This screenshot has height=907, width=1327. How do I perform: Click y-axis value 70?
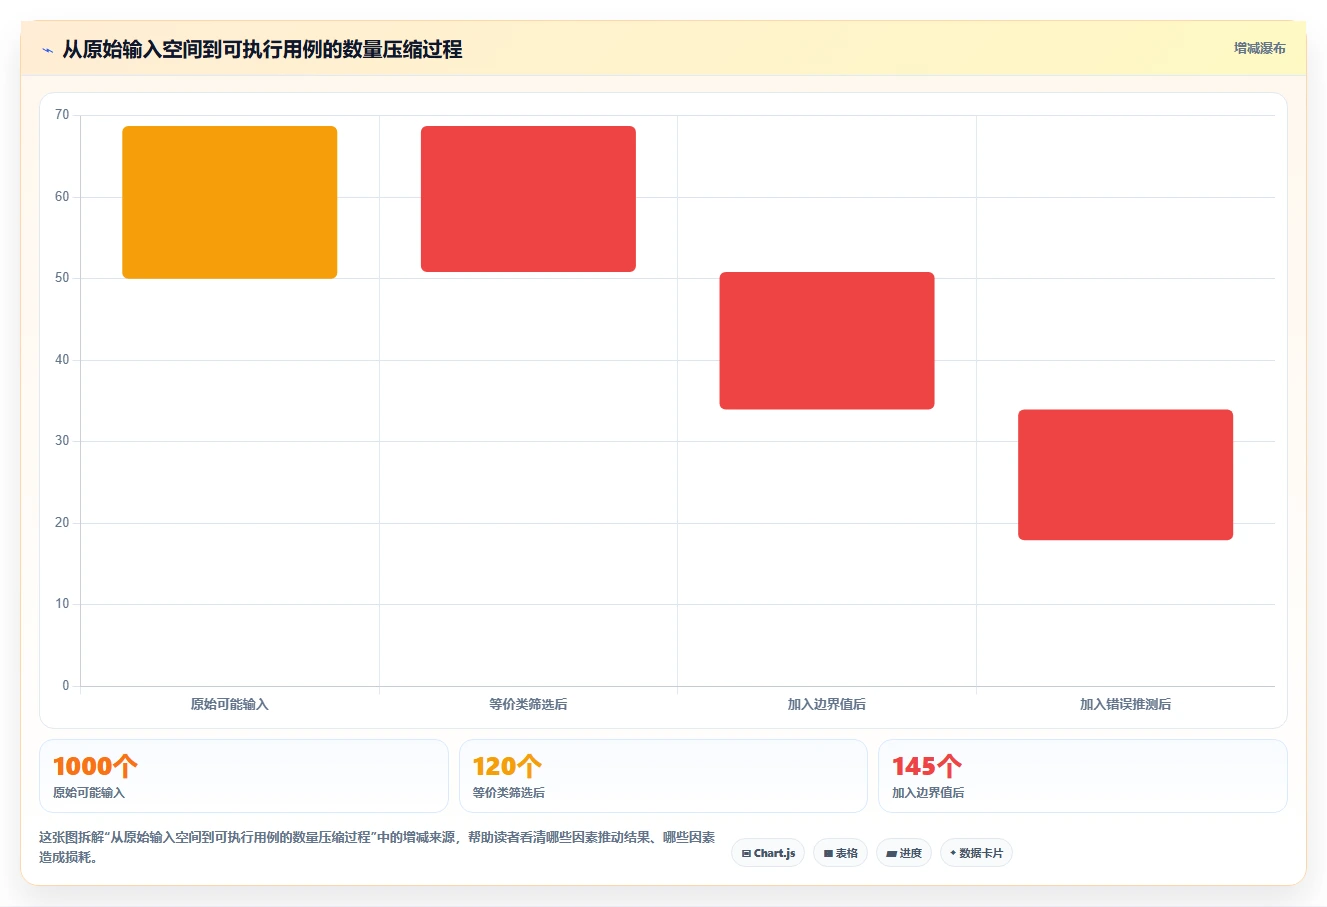[62, 115]
